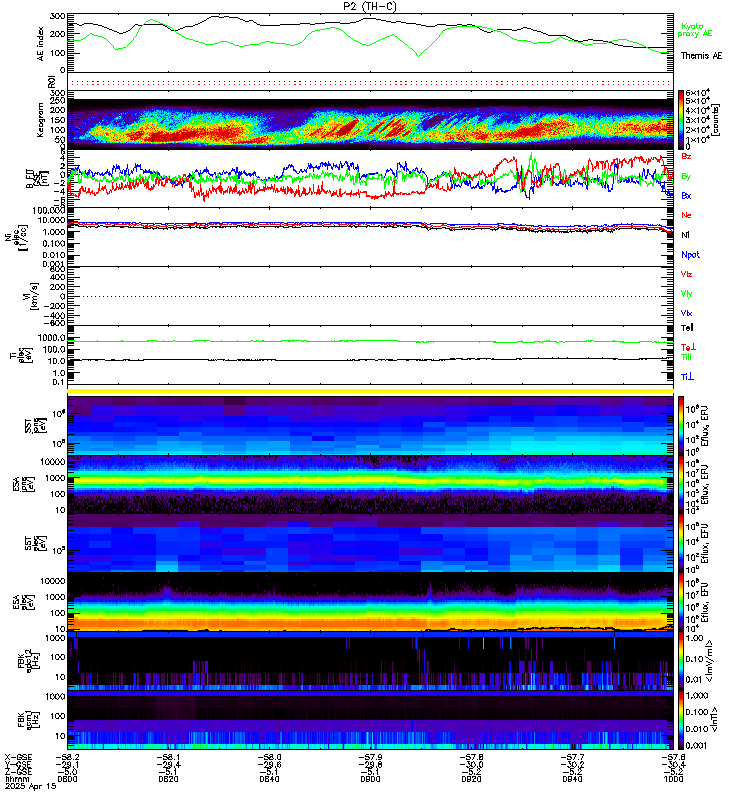This screenshot has height=800, width=750.
Task: Click the "X-GSE" row label at bottom left
Action: [18, 758]
